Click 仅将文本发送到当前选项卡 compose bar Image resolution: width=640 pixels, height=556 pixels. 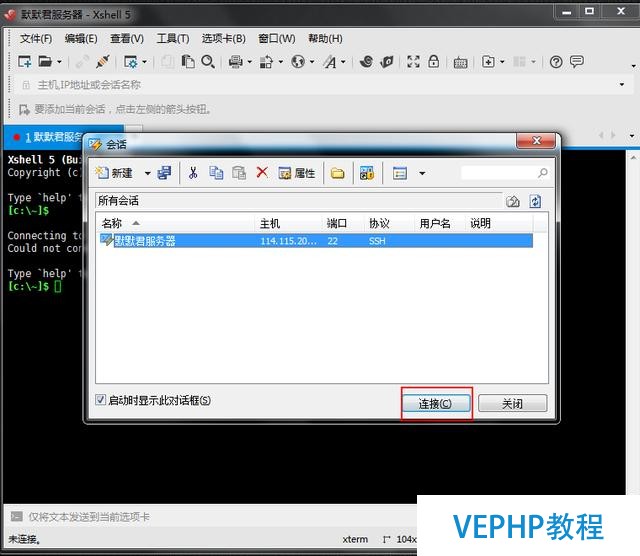pos(212,517)
